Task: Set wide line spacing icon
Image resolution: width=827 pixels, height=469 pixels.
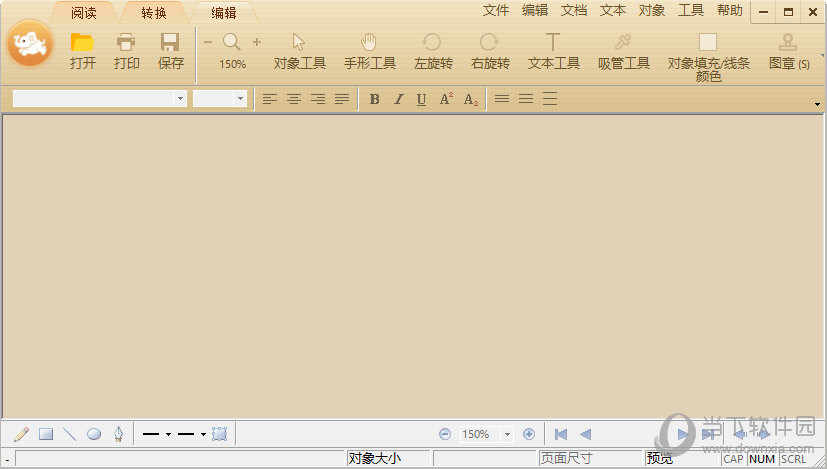Action: pyautogui.click(x=550, y=99)
